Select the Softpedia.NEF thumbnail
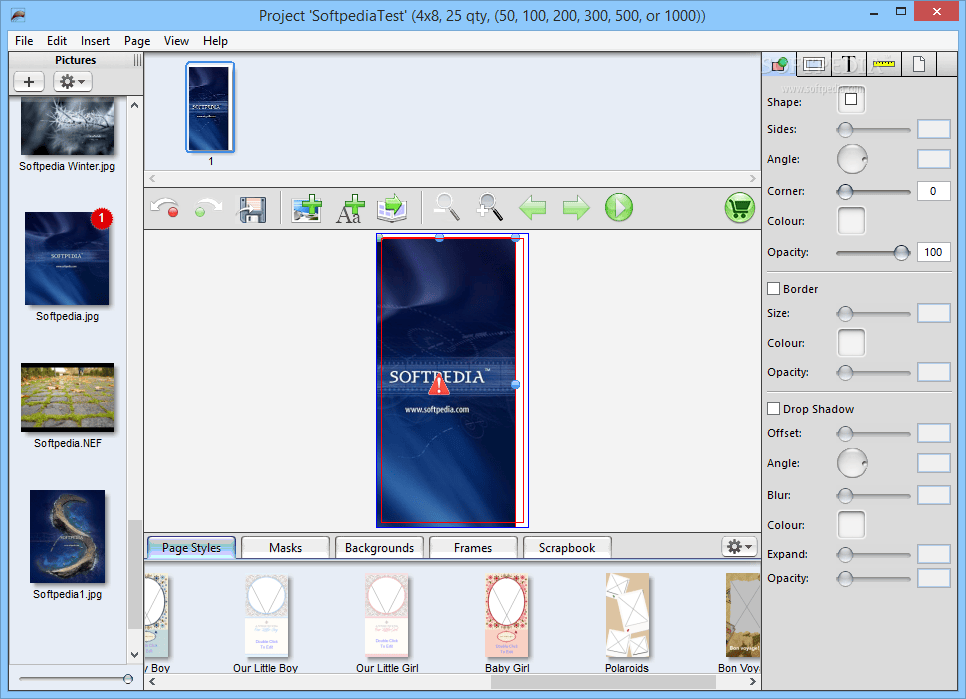Viewport: 966px width, 699px height. [x=67, y=397]
